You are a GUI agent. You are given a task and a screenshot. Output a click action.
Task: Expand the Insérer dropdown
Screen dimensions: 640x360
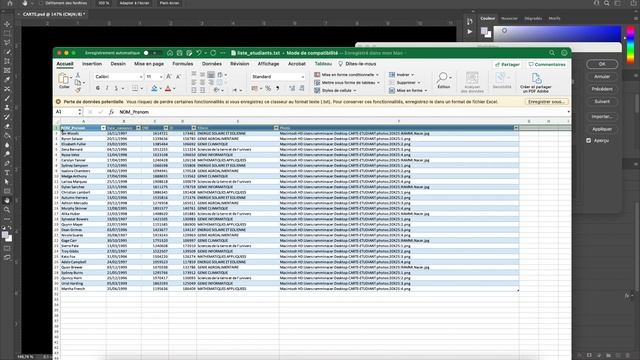pos(401,75)
